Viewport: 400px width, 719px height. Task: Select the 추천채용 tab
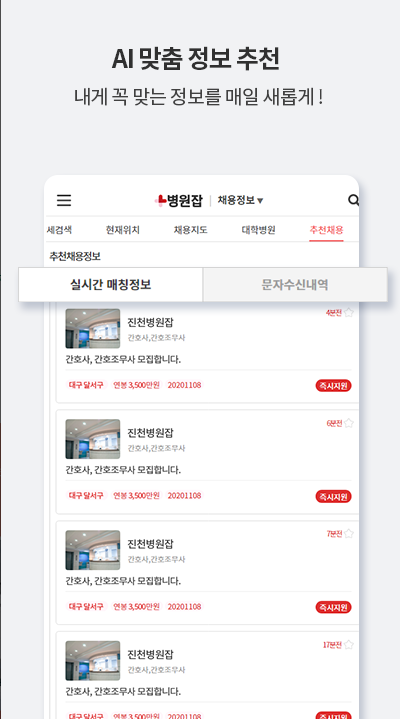coord(326,230)
